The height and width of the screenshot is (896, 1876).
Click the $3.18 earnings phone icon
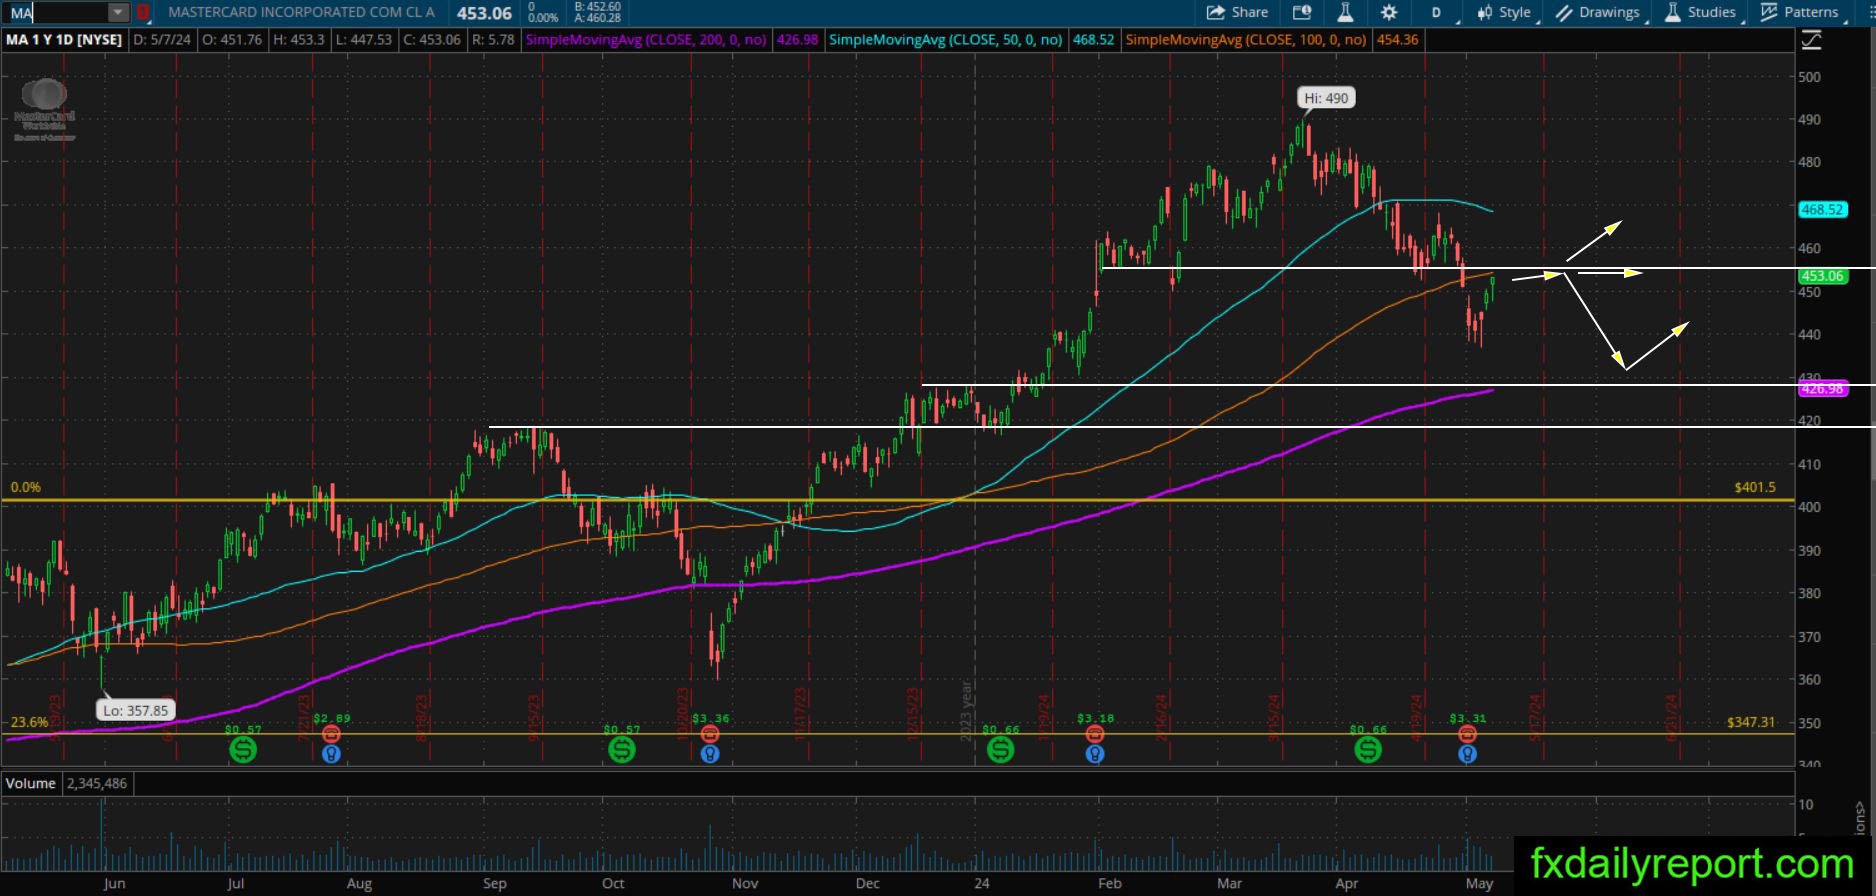(x=1095, y=735)
